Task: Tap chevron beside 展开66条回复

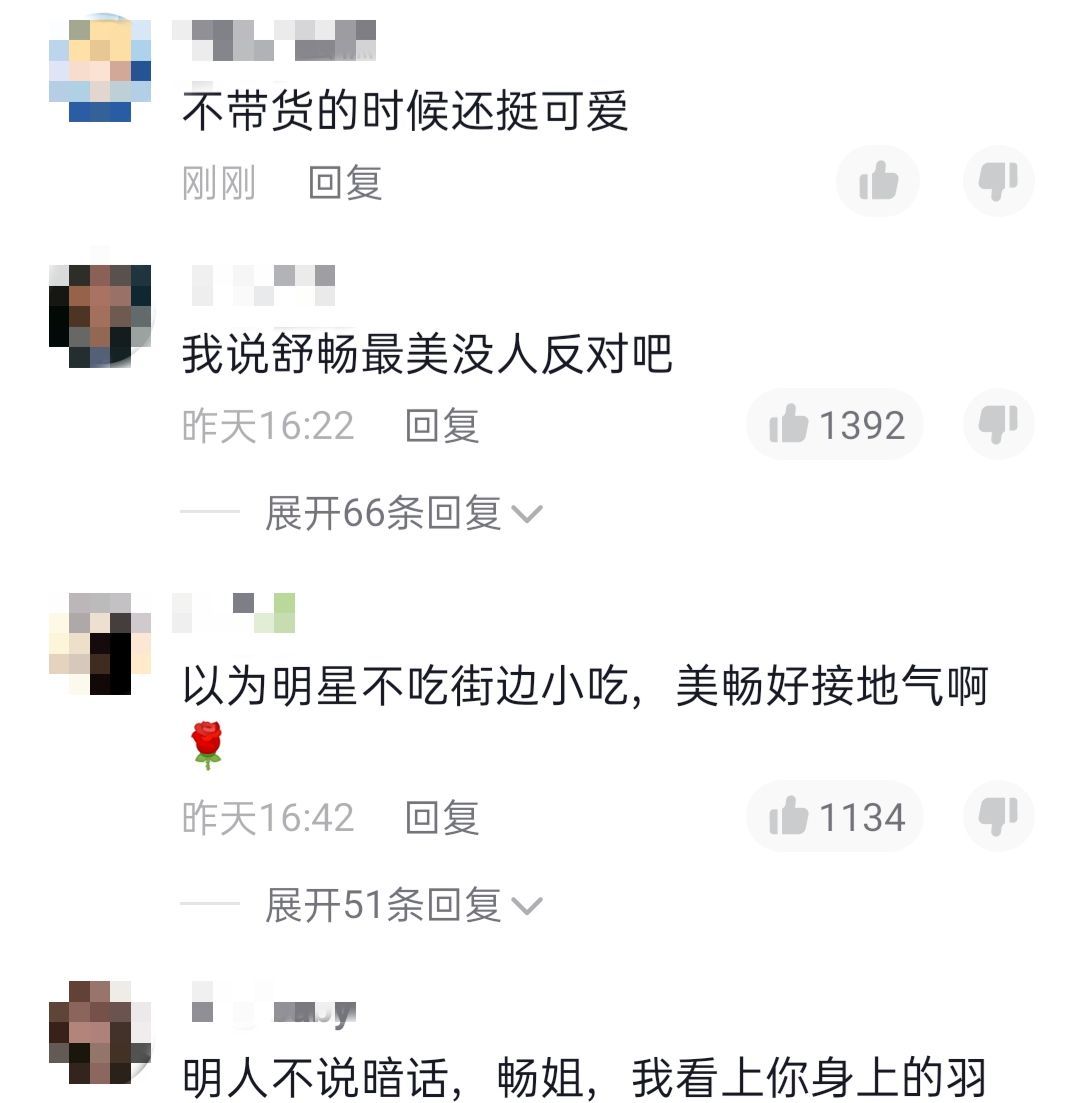Action: [527, 514]
